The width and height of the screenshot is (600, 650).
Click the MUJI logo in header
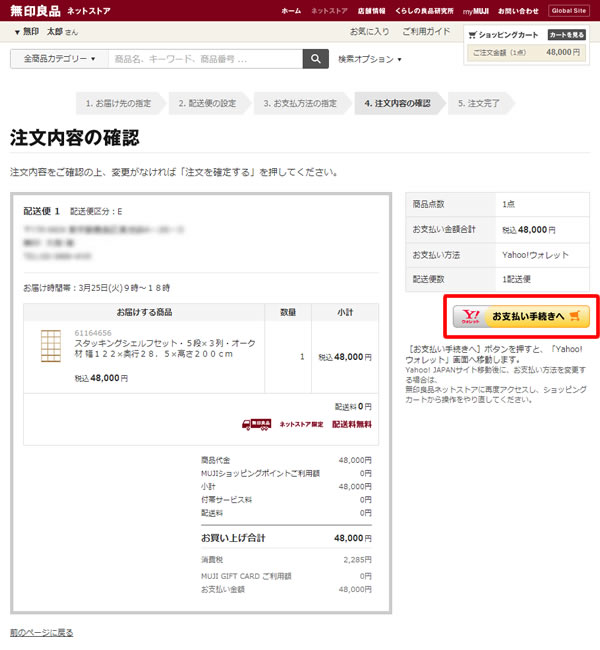(x=34, y=11)
